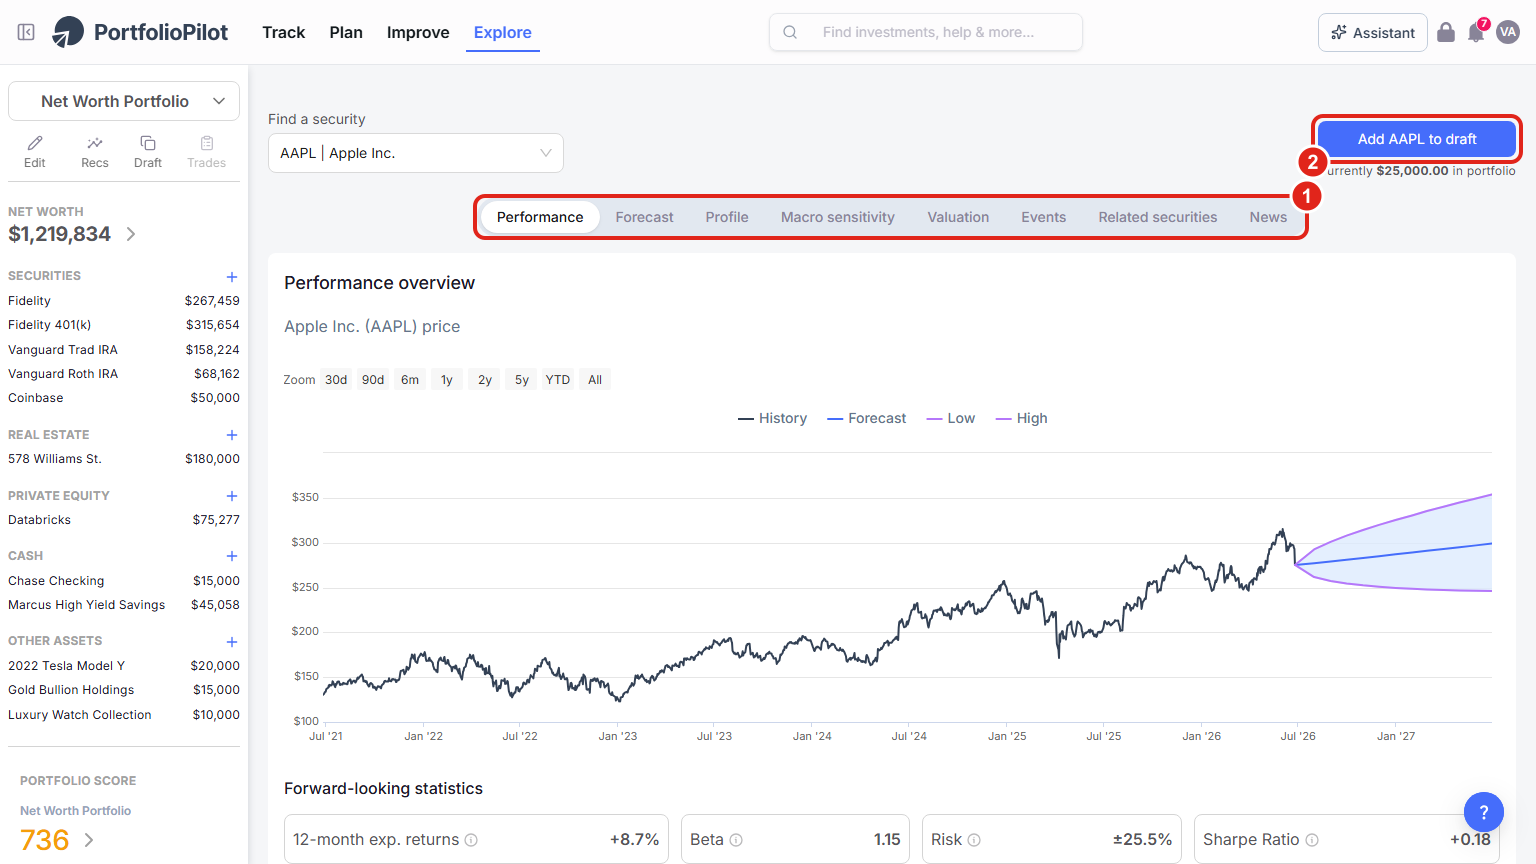Viewport: 1536px width, 864px height.
Task: Open the Net Worth Portfolio dropdown
Action: coord(124,101)
